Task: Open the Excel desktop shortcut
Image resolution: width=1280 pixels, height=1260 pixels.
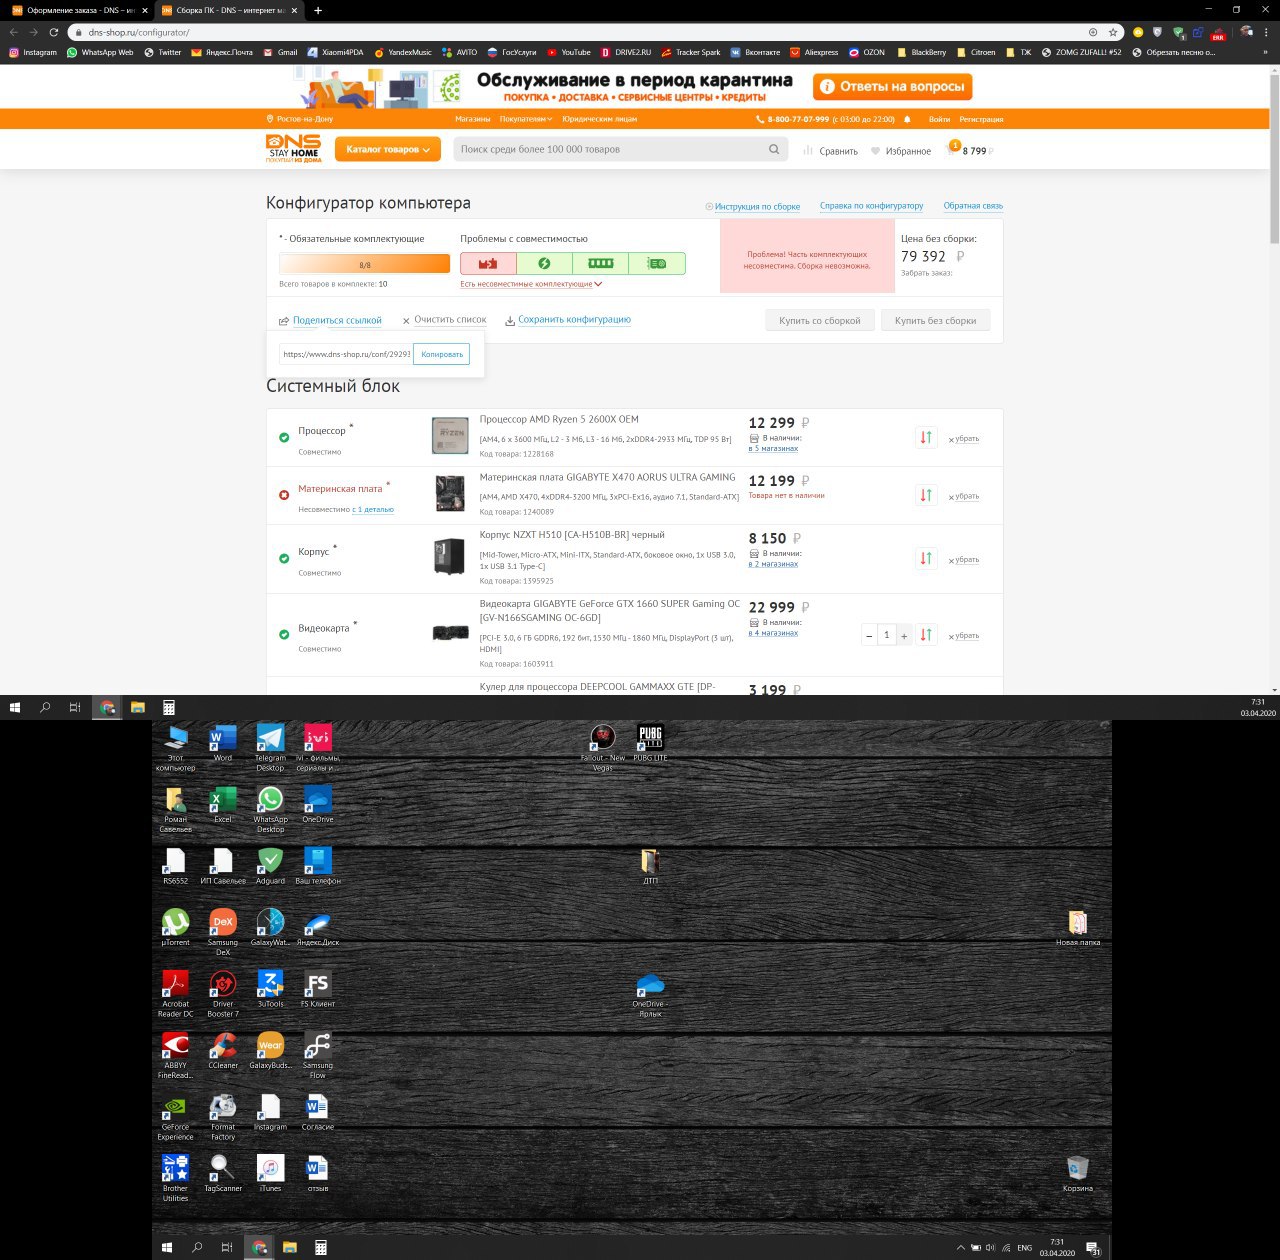Action: coord(223,804)
